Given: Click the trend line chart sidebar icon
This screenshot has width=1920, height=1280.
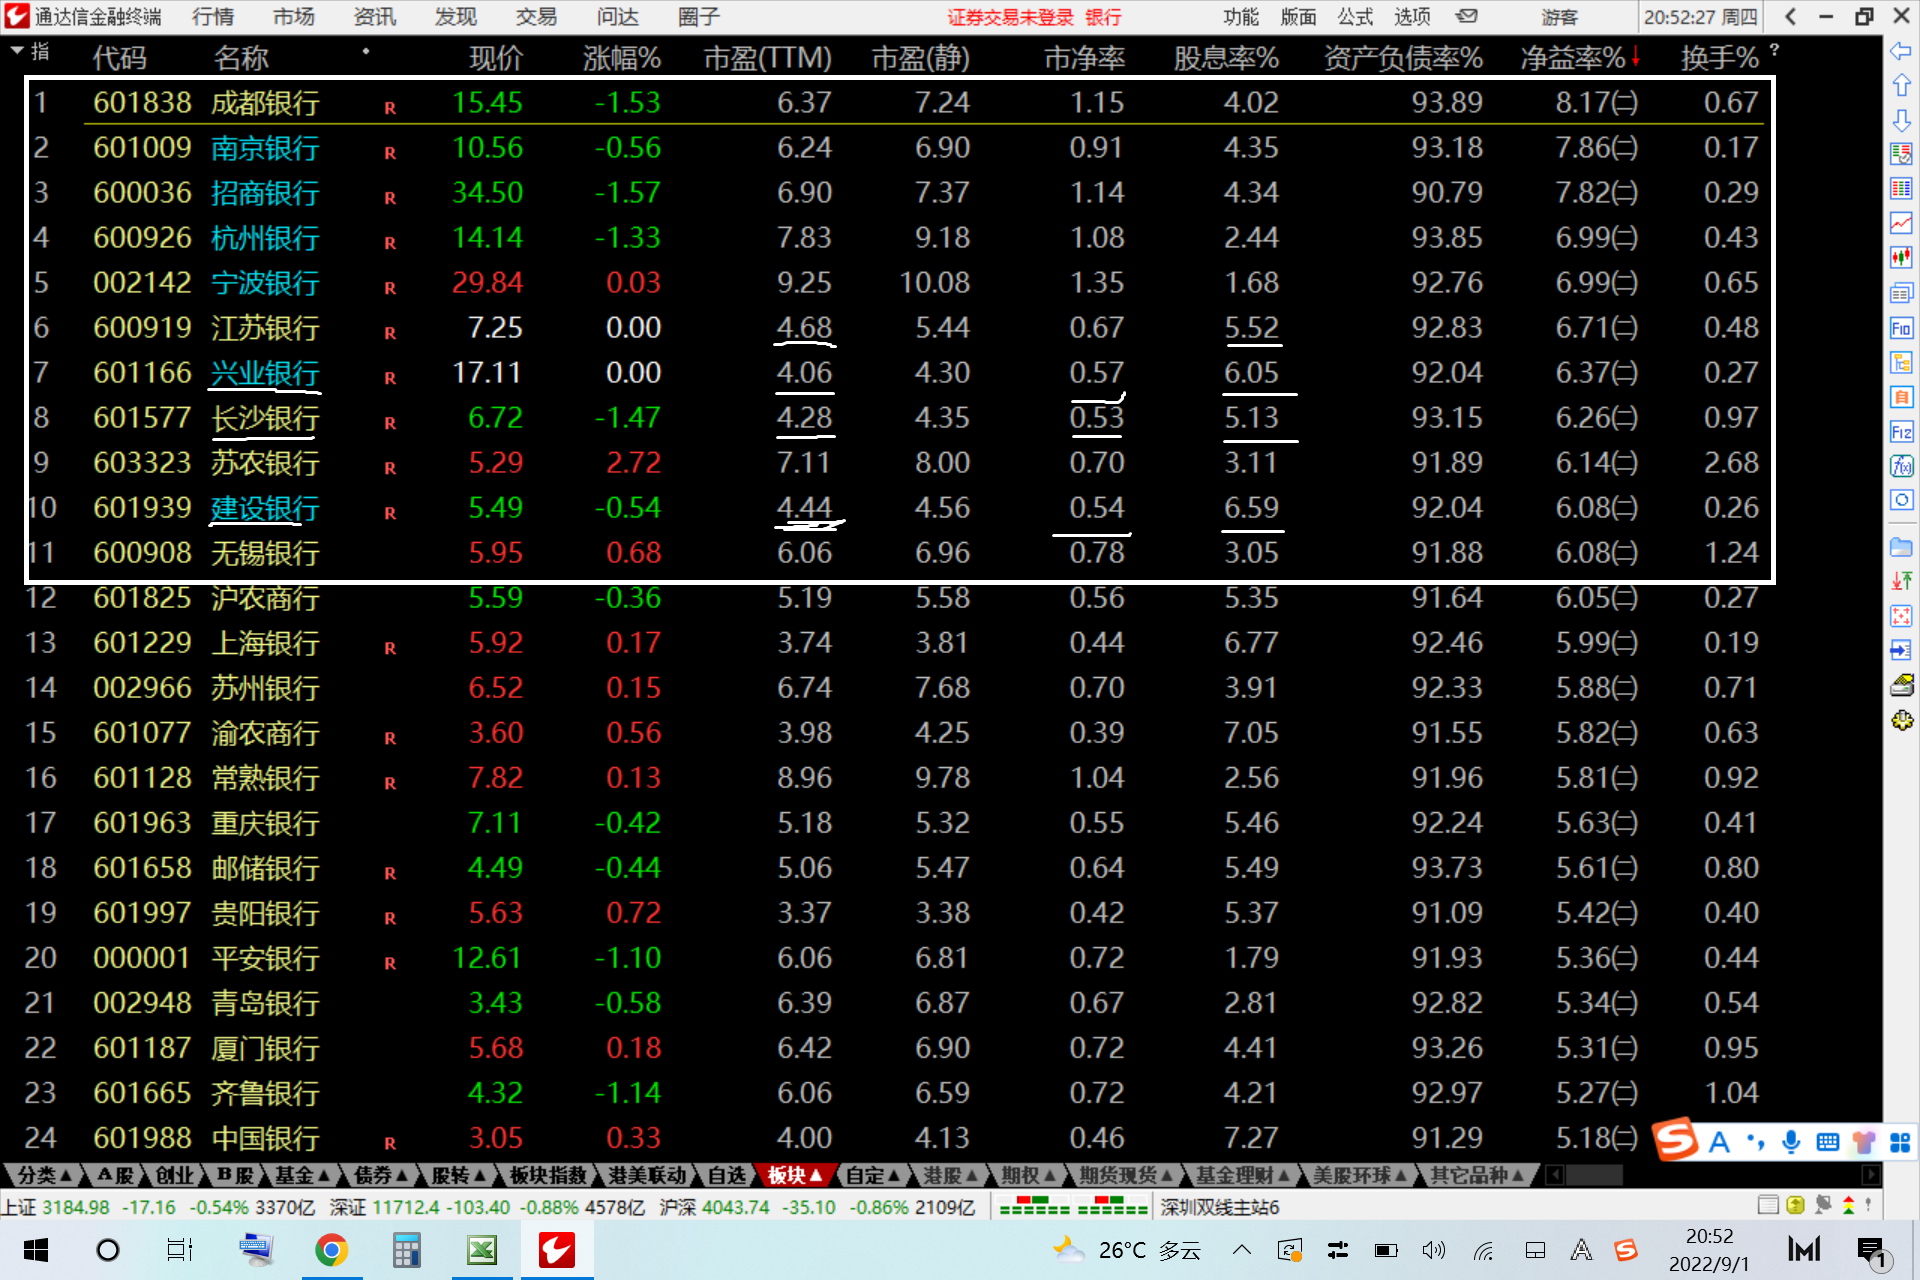Looking at the screenshot, I should tap(1901, 223).
